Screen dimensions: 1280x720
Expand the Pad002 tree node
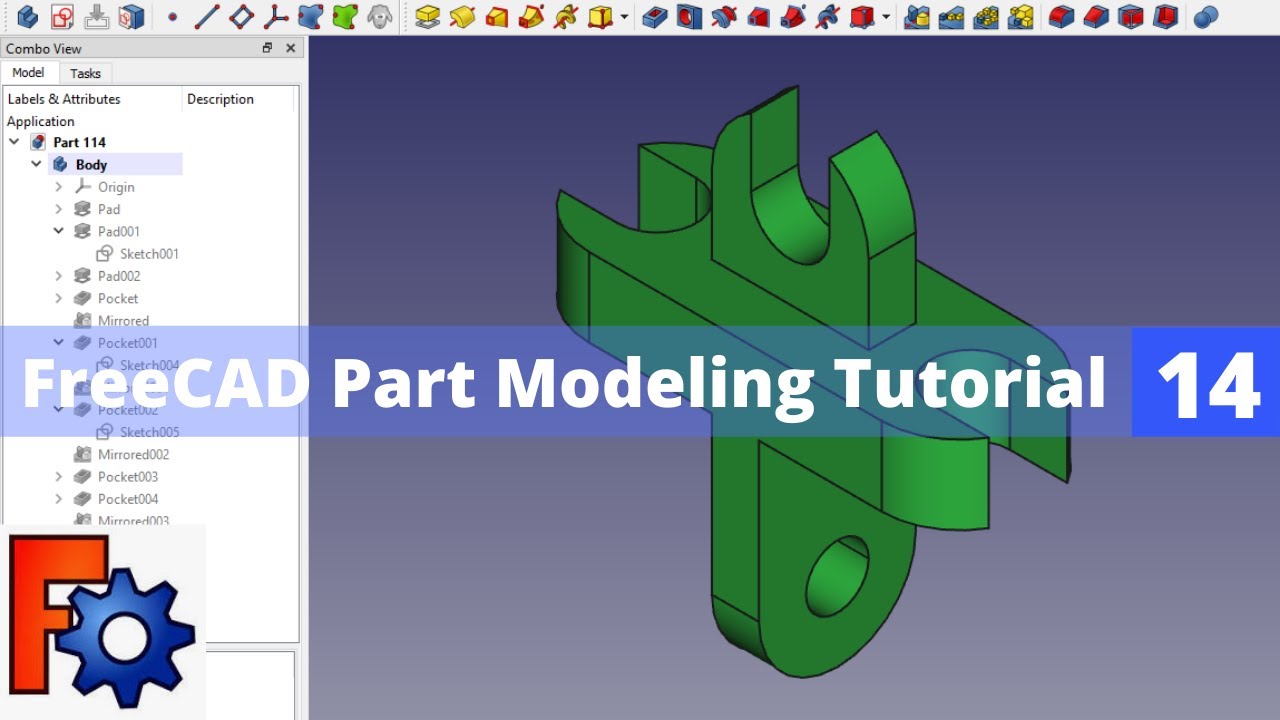coord(58,276)
